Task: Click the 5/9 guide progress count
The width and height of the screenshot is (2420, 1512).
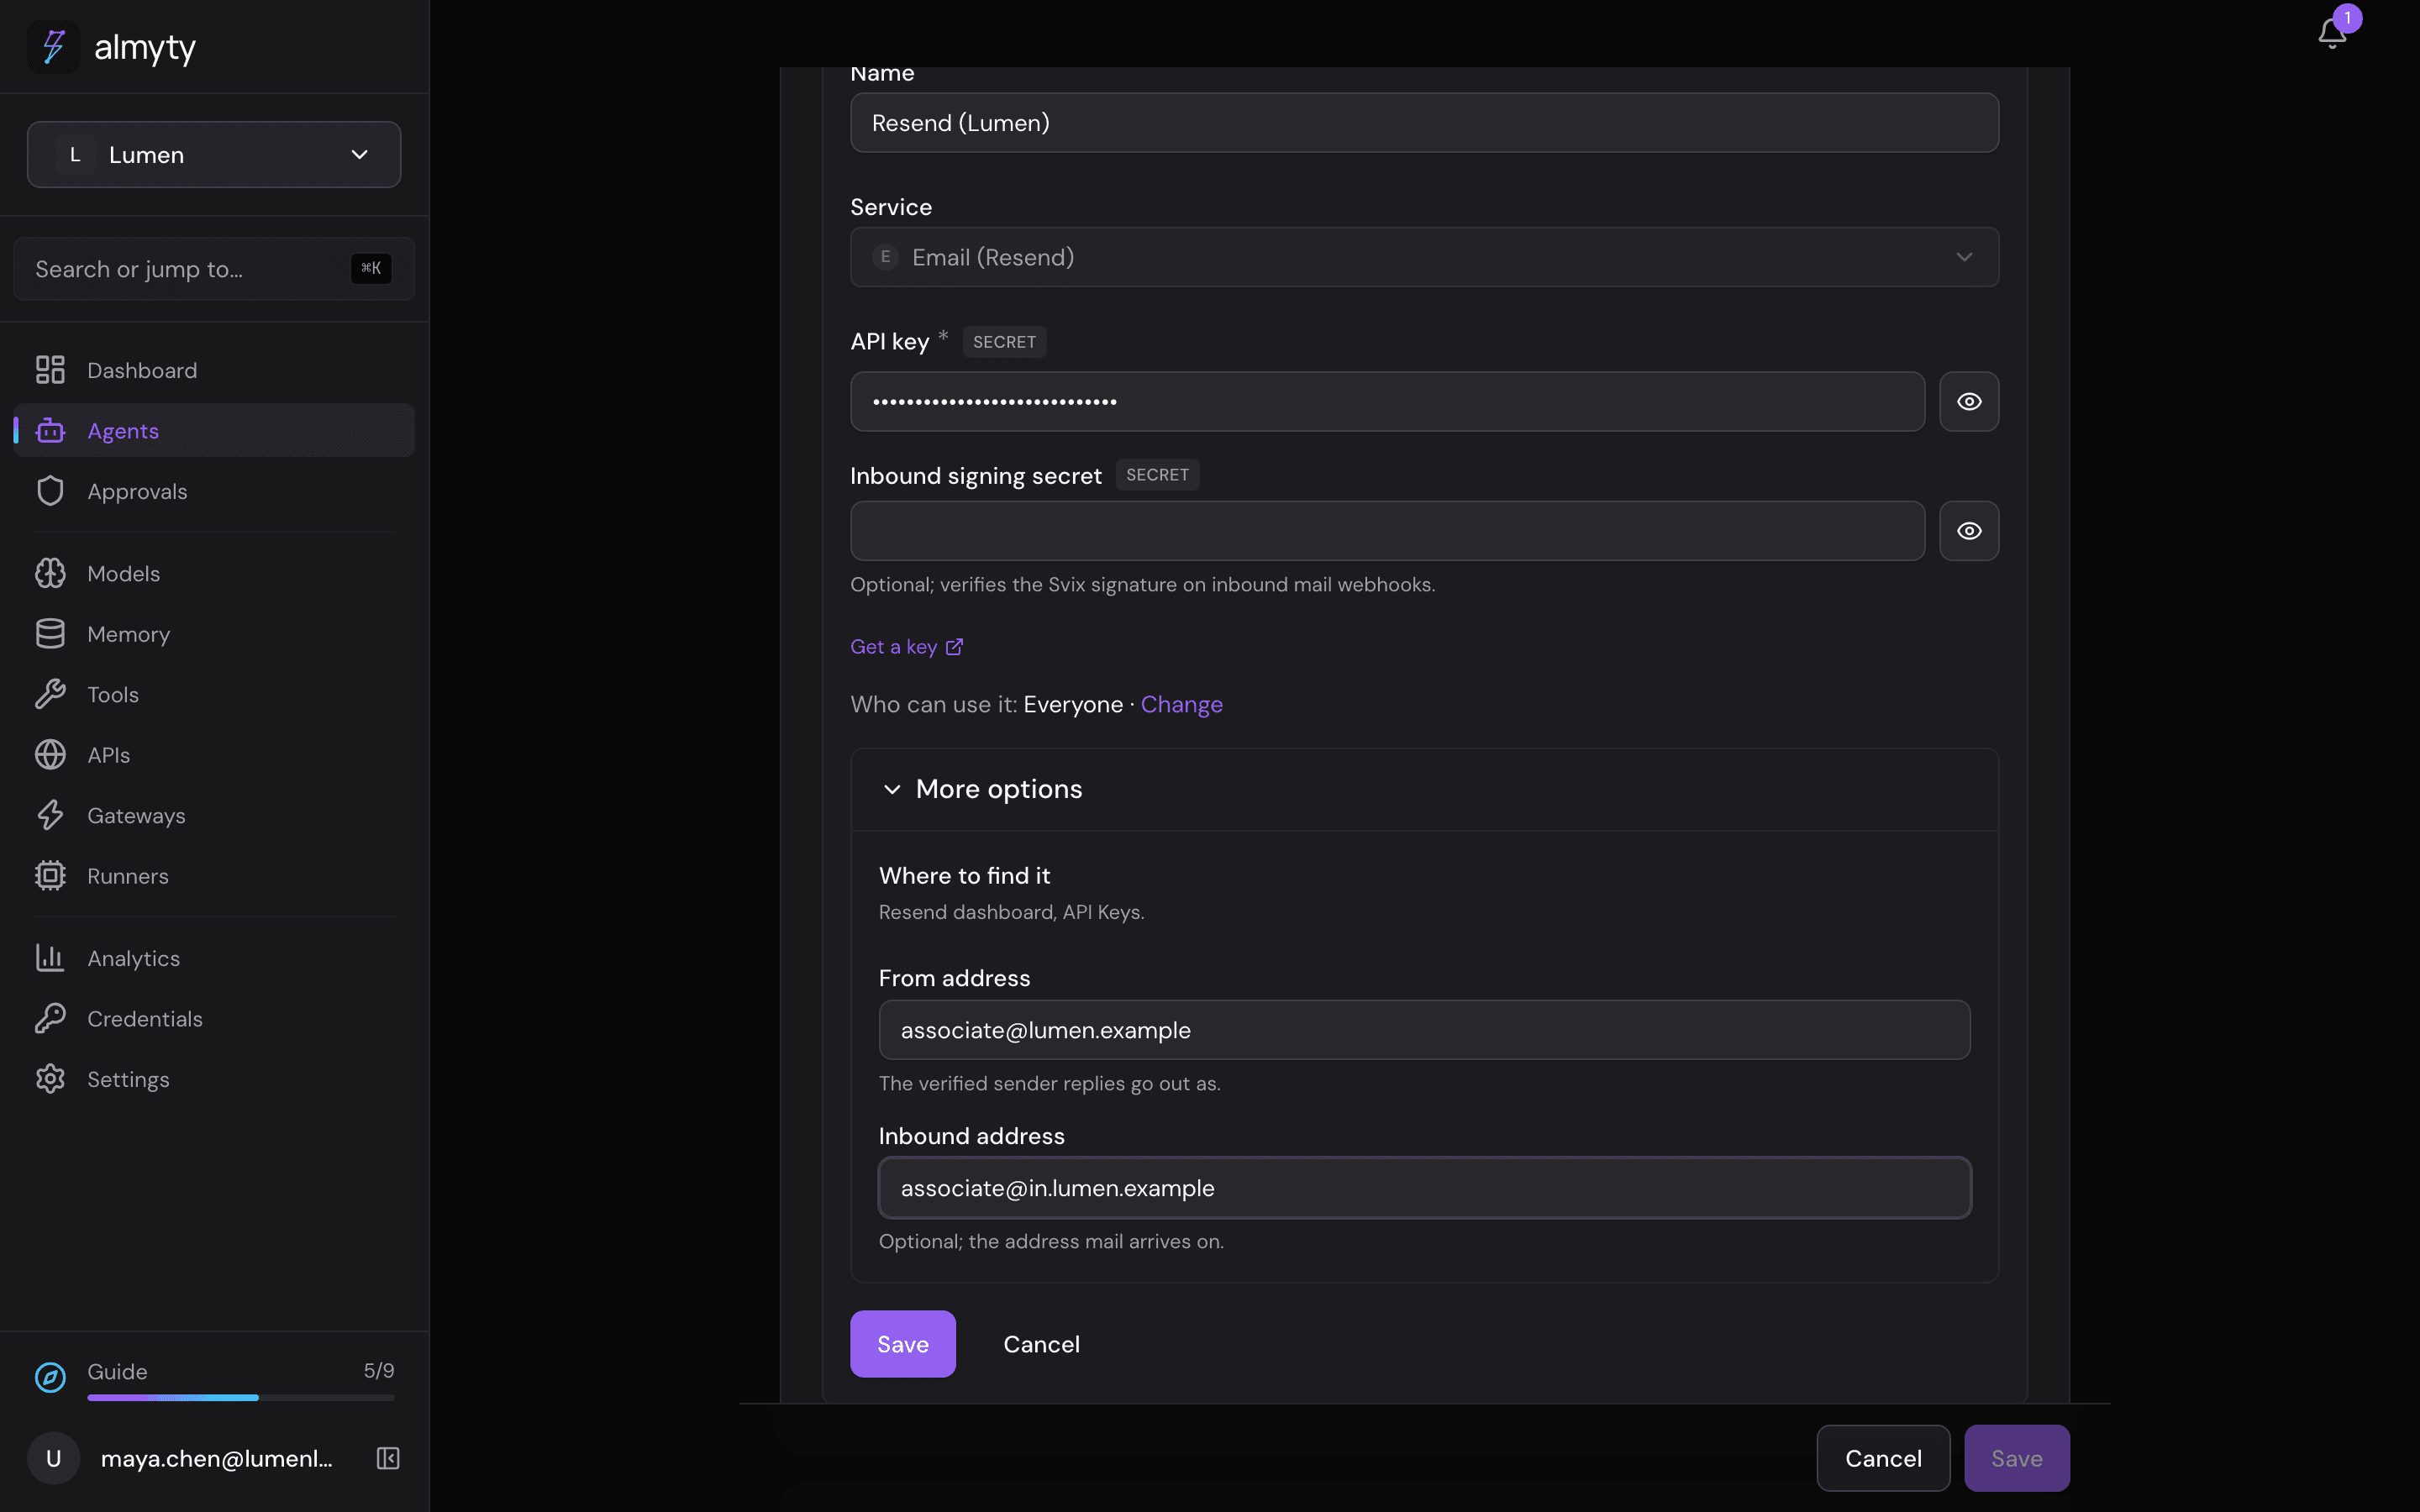Action: (x=379, y=1370)
